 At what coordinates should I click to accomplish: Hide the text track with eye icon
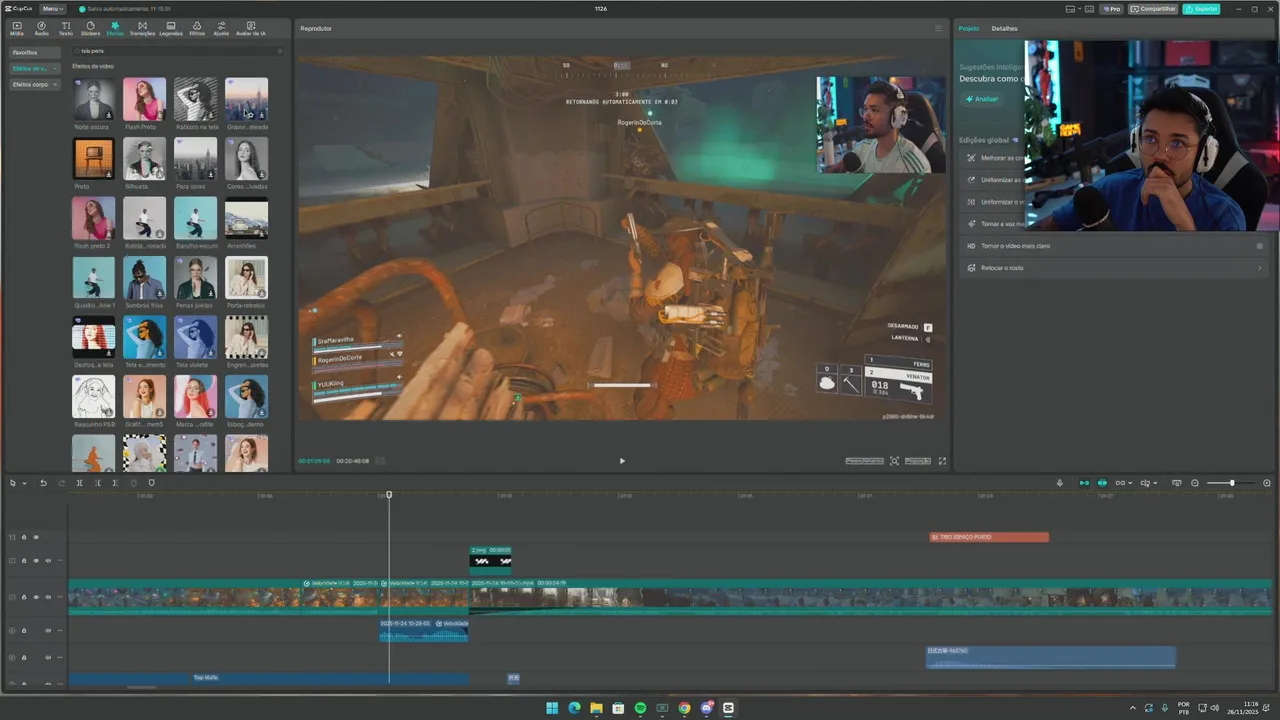pos(36,537)
